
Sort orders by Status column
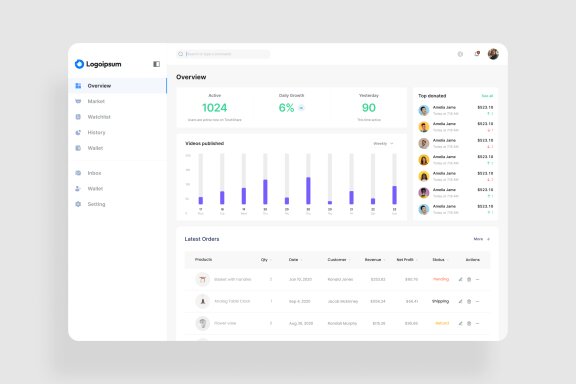440,259
